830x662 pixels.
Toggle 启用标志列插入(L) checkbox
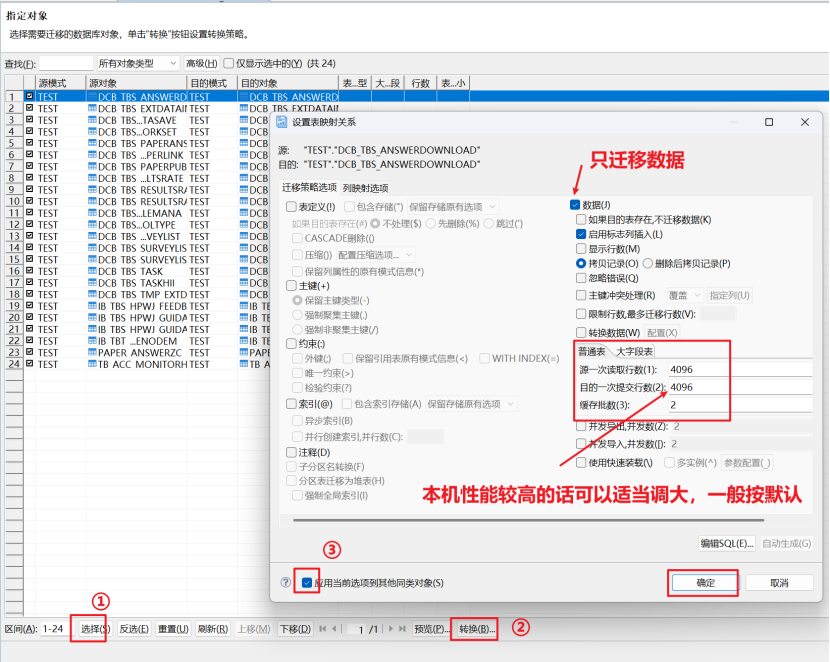tap(581, 234)
